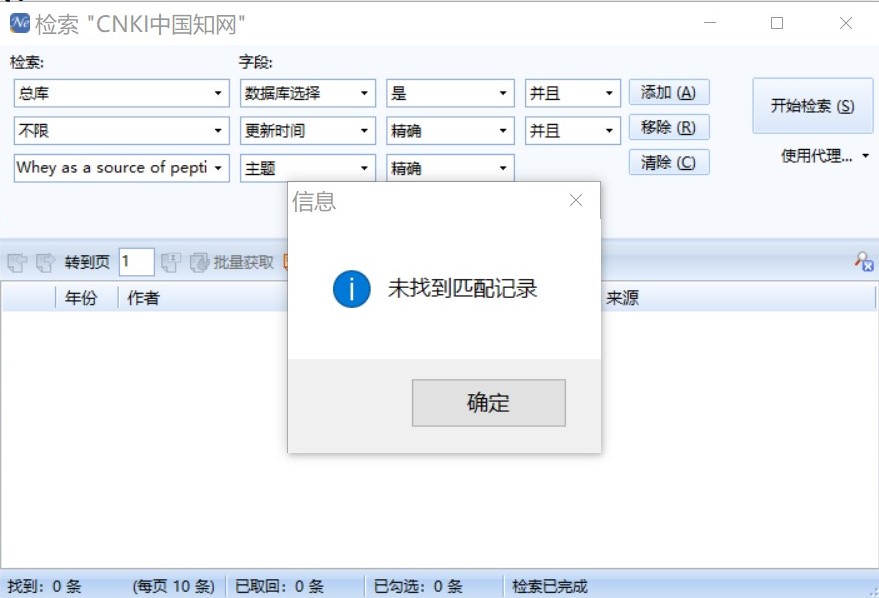
Task: Open the 是 match dropdown
Action: click(x=503, y=93)
